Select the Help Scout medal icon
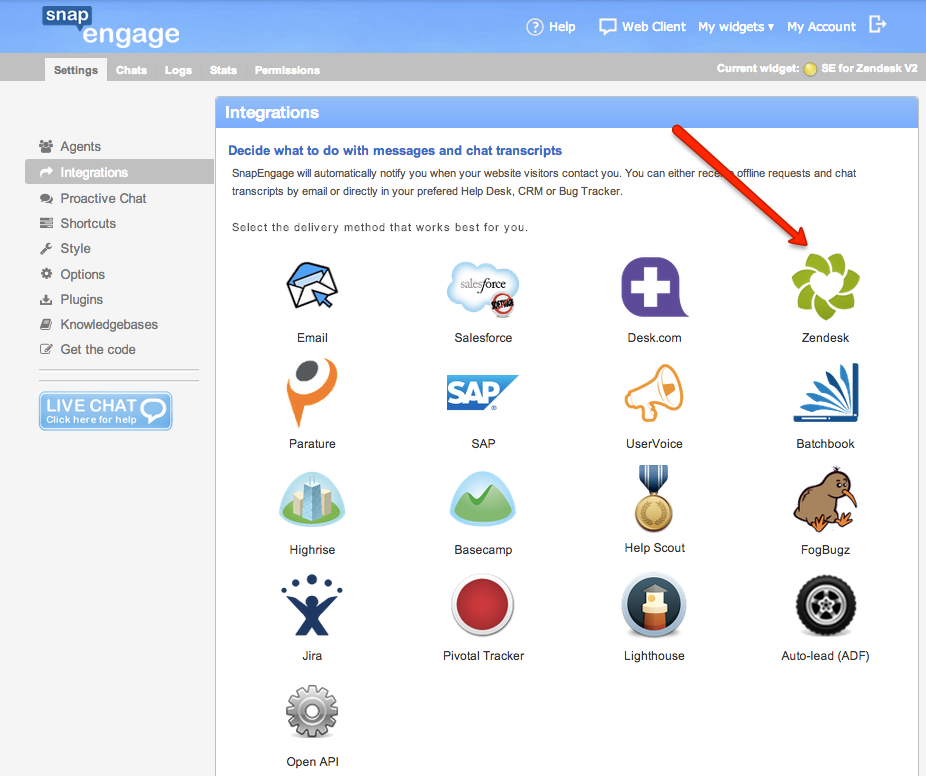This screenshot has height=776, width=926. coord(654,498)
